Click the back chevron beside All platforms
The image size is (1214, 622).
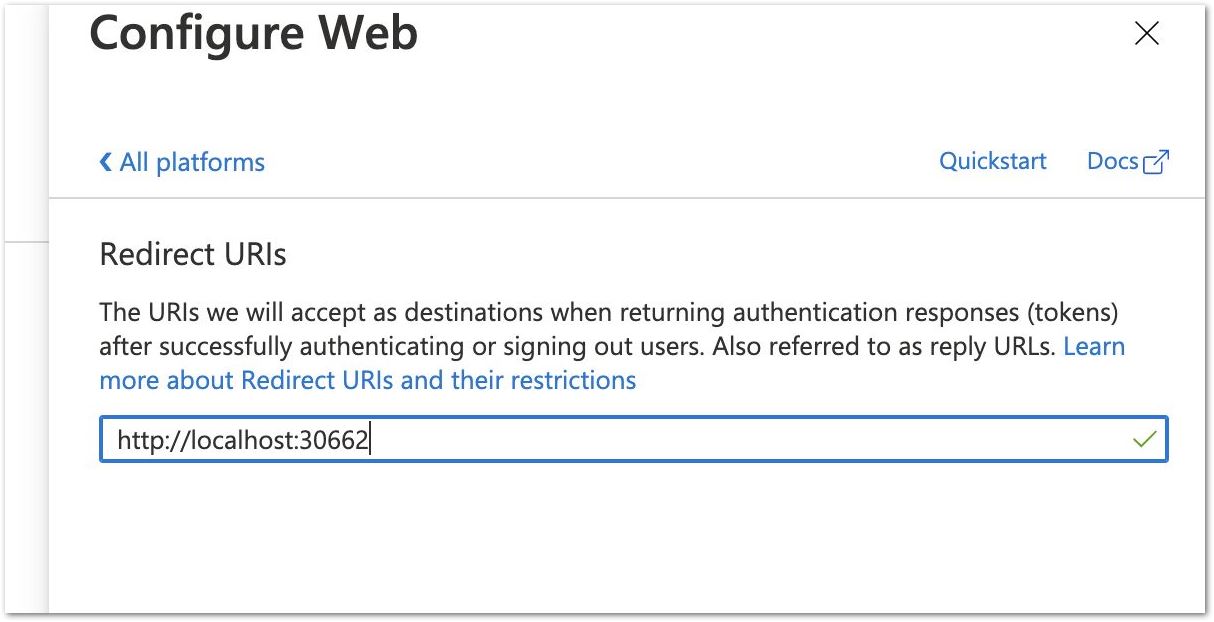[105, 162]
